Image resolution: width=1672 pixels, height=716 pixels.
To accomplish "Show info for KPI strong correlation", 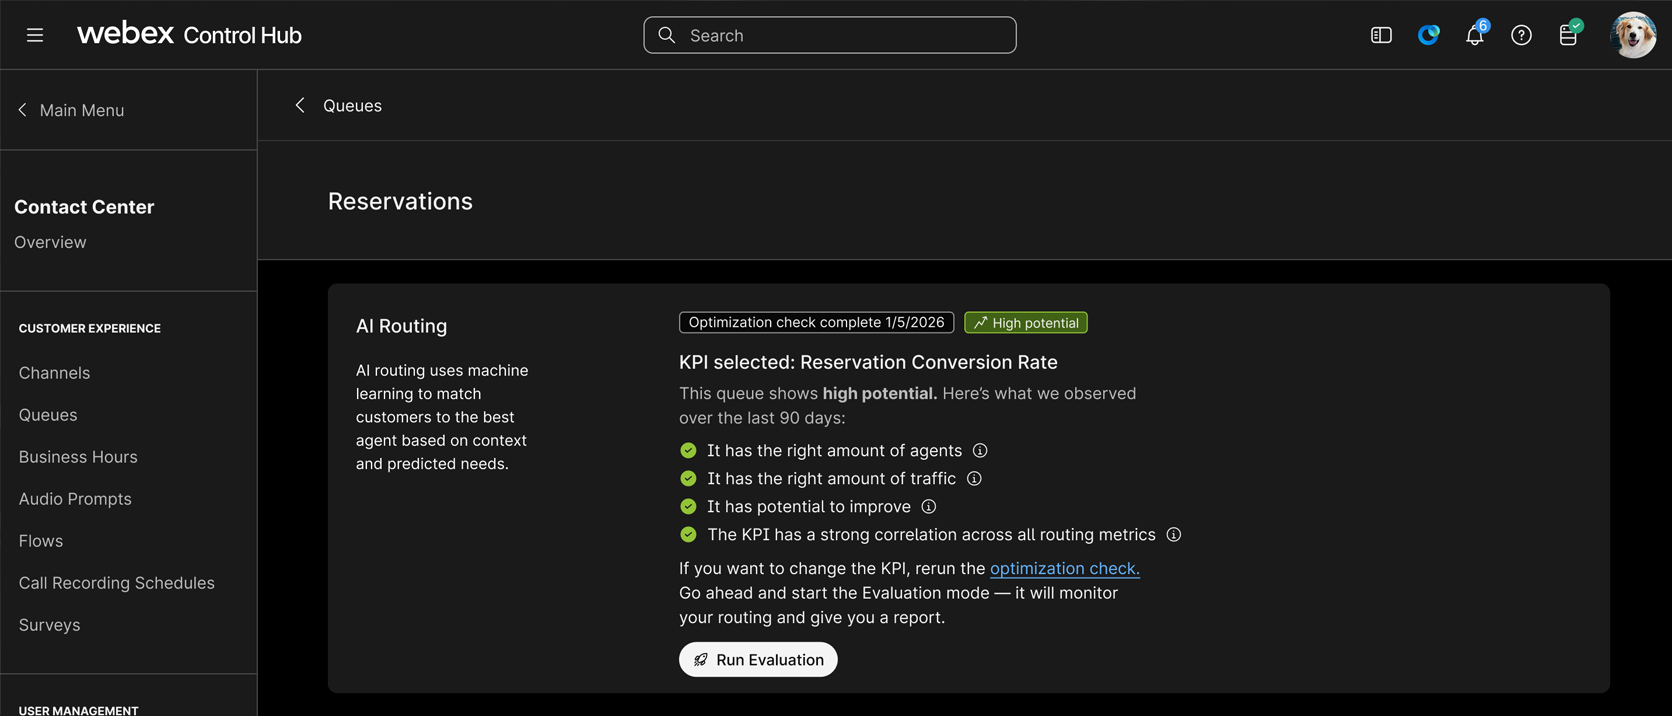I will tap(1174, 535).
